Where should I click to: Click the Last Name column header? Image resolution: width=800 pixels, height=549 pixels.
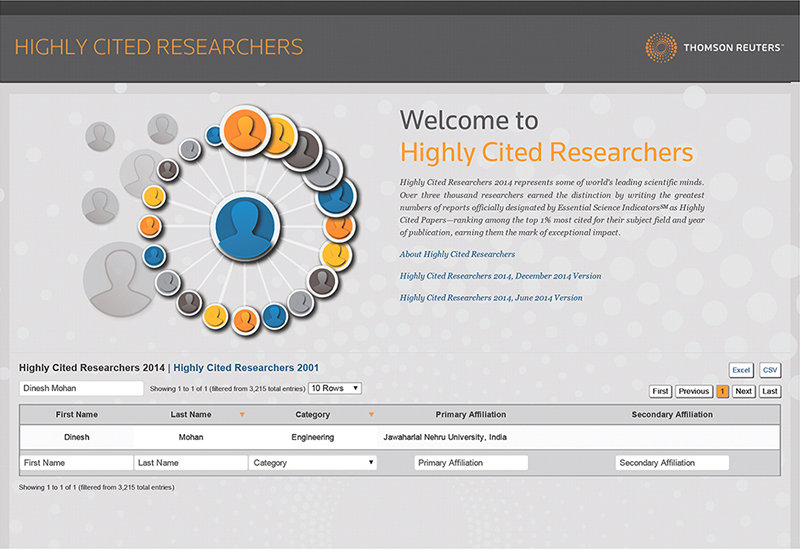(x=191, y=415)
